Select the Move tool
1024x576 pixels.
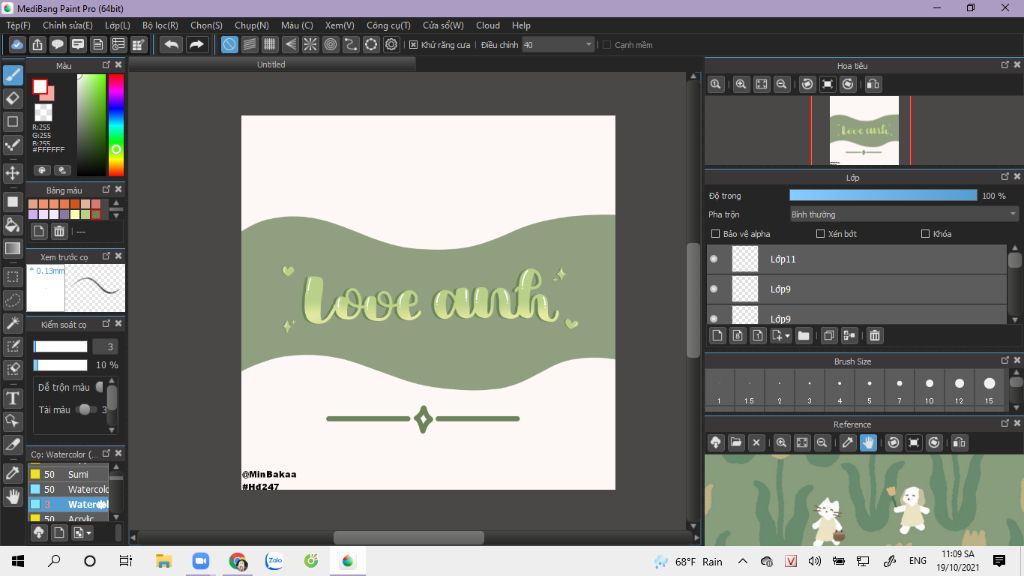(x=12, y=173)
